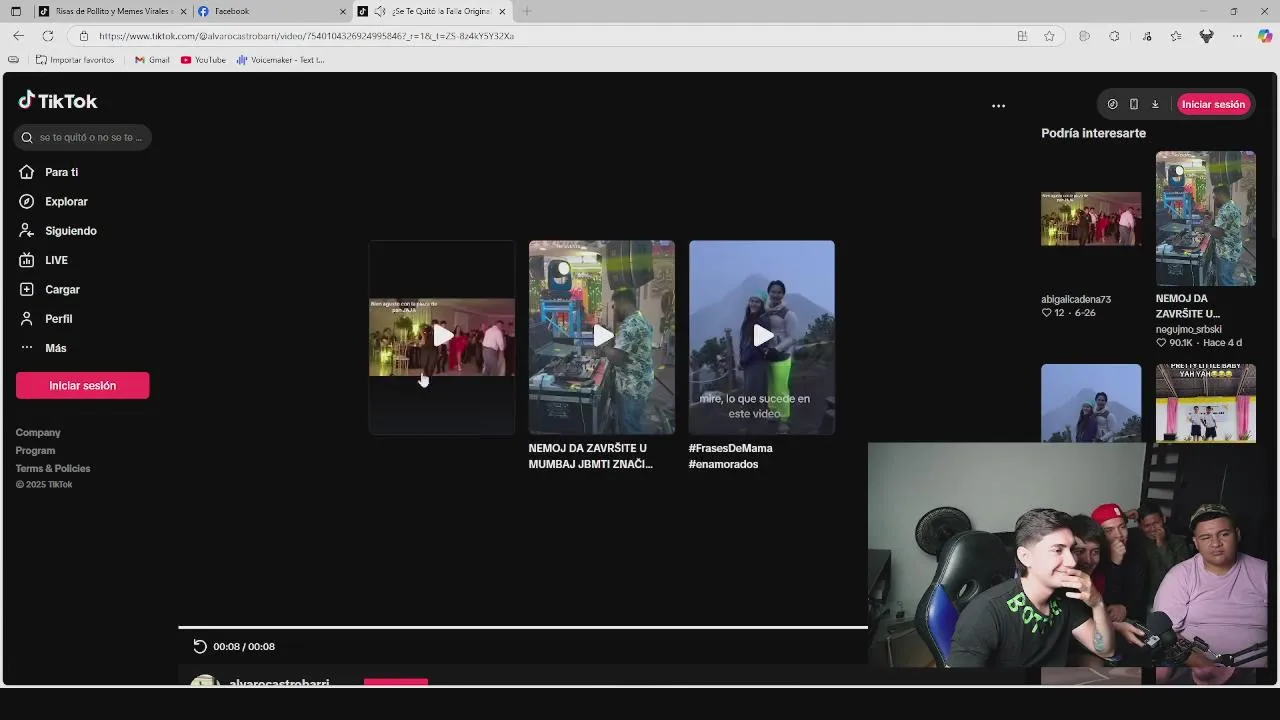Play the party dancing suggested video
Screen dimensions: 1280x720
click(442, 337)
